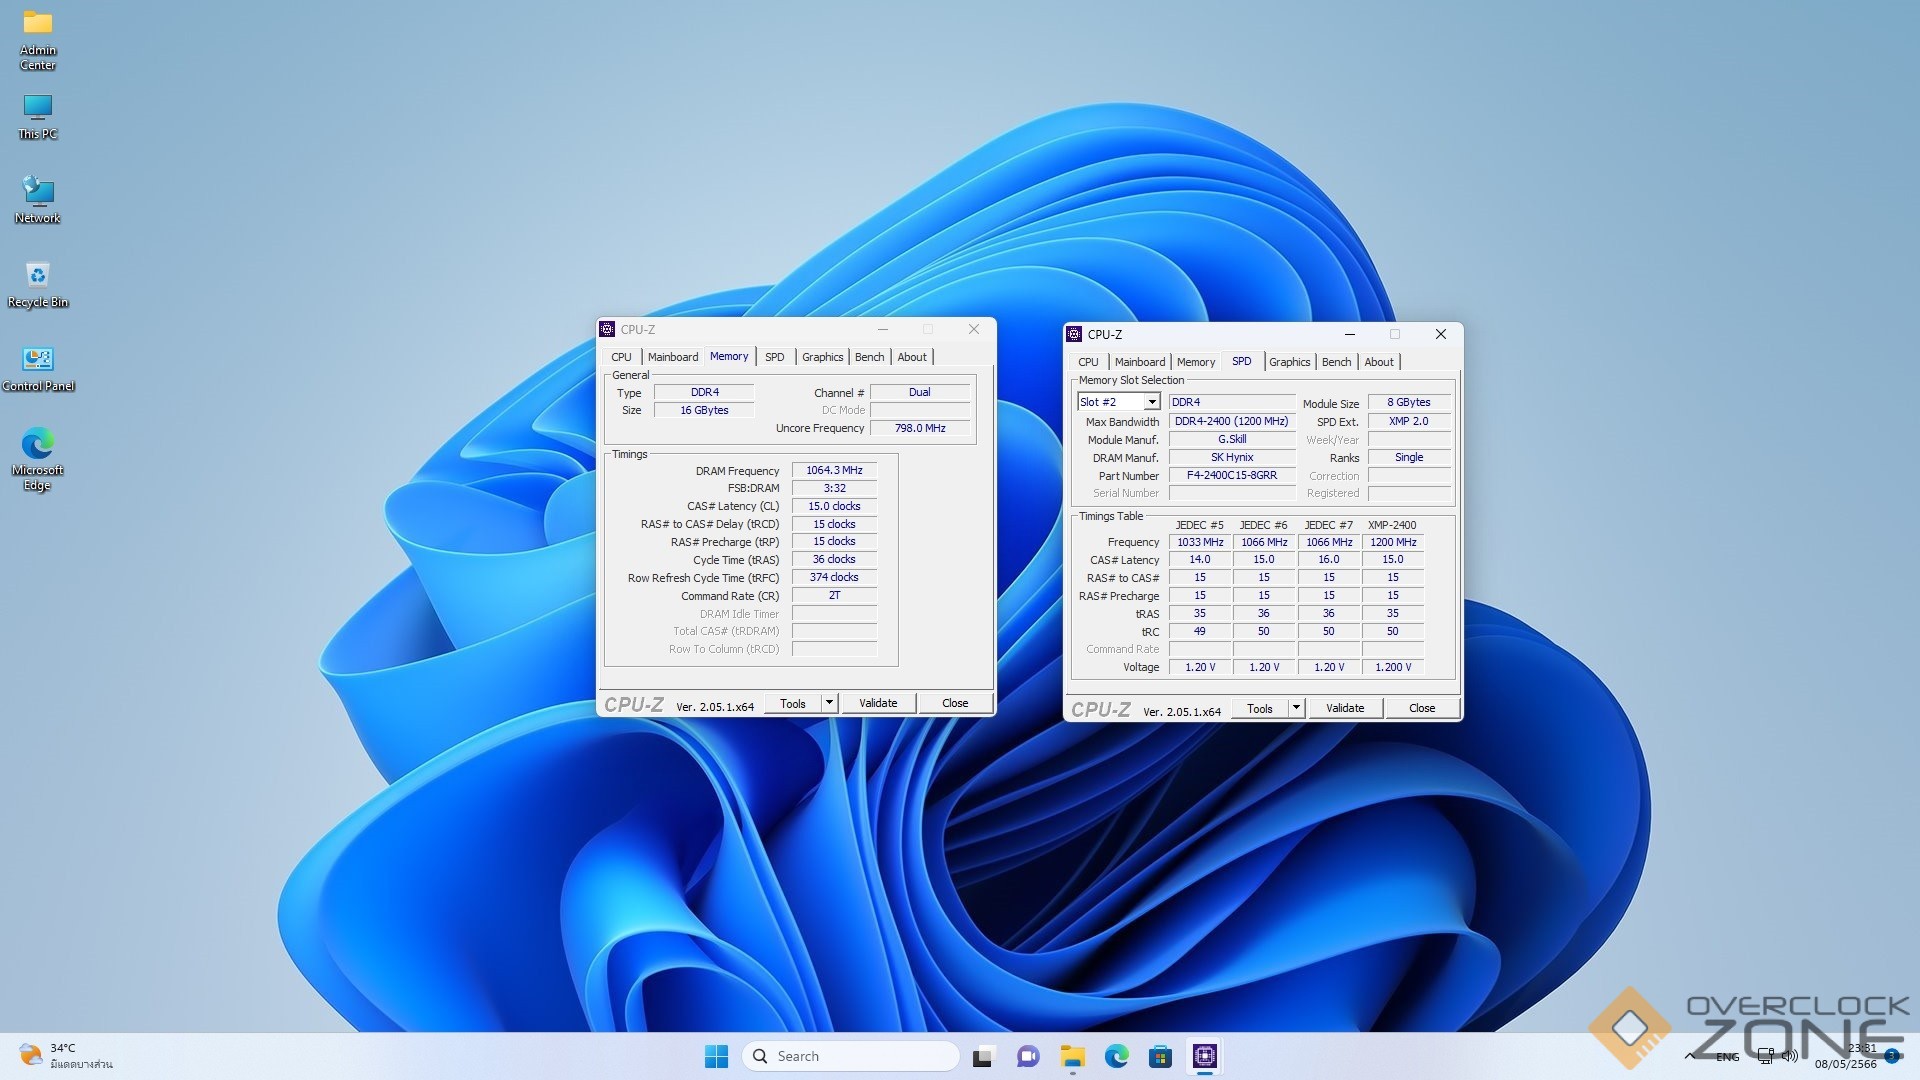Open Control Panel desktop icon
This screenshot has width=1920, height=1080.
click(x=38, y=367)
